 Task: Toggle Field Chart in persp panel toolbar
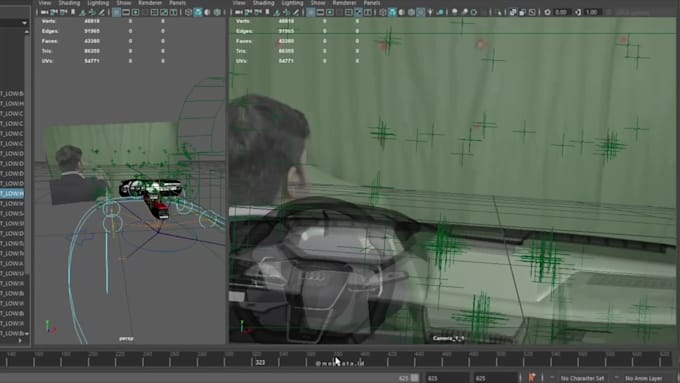154,12
